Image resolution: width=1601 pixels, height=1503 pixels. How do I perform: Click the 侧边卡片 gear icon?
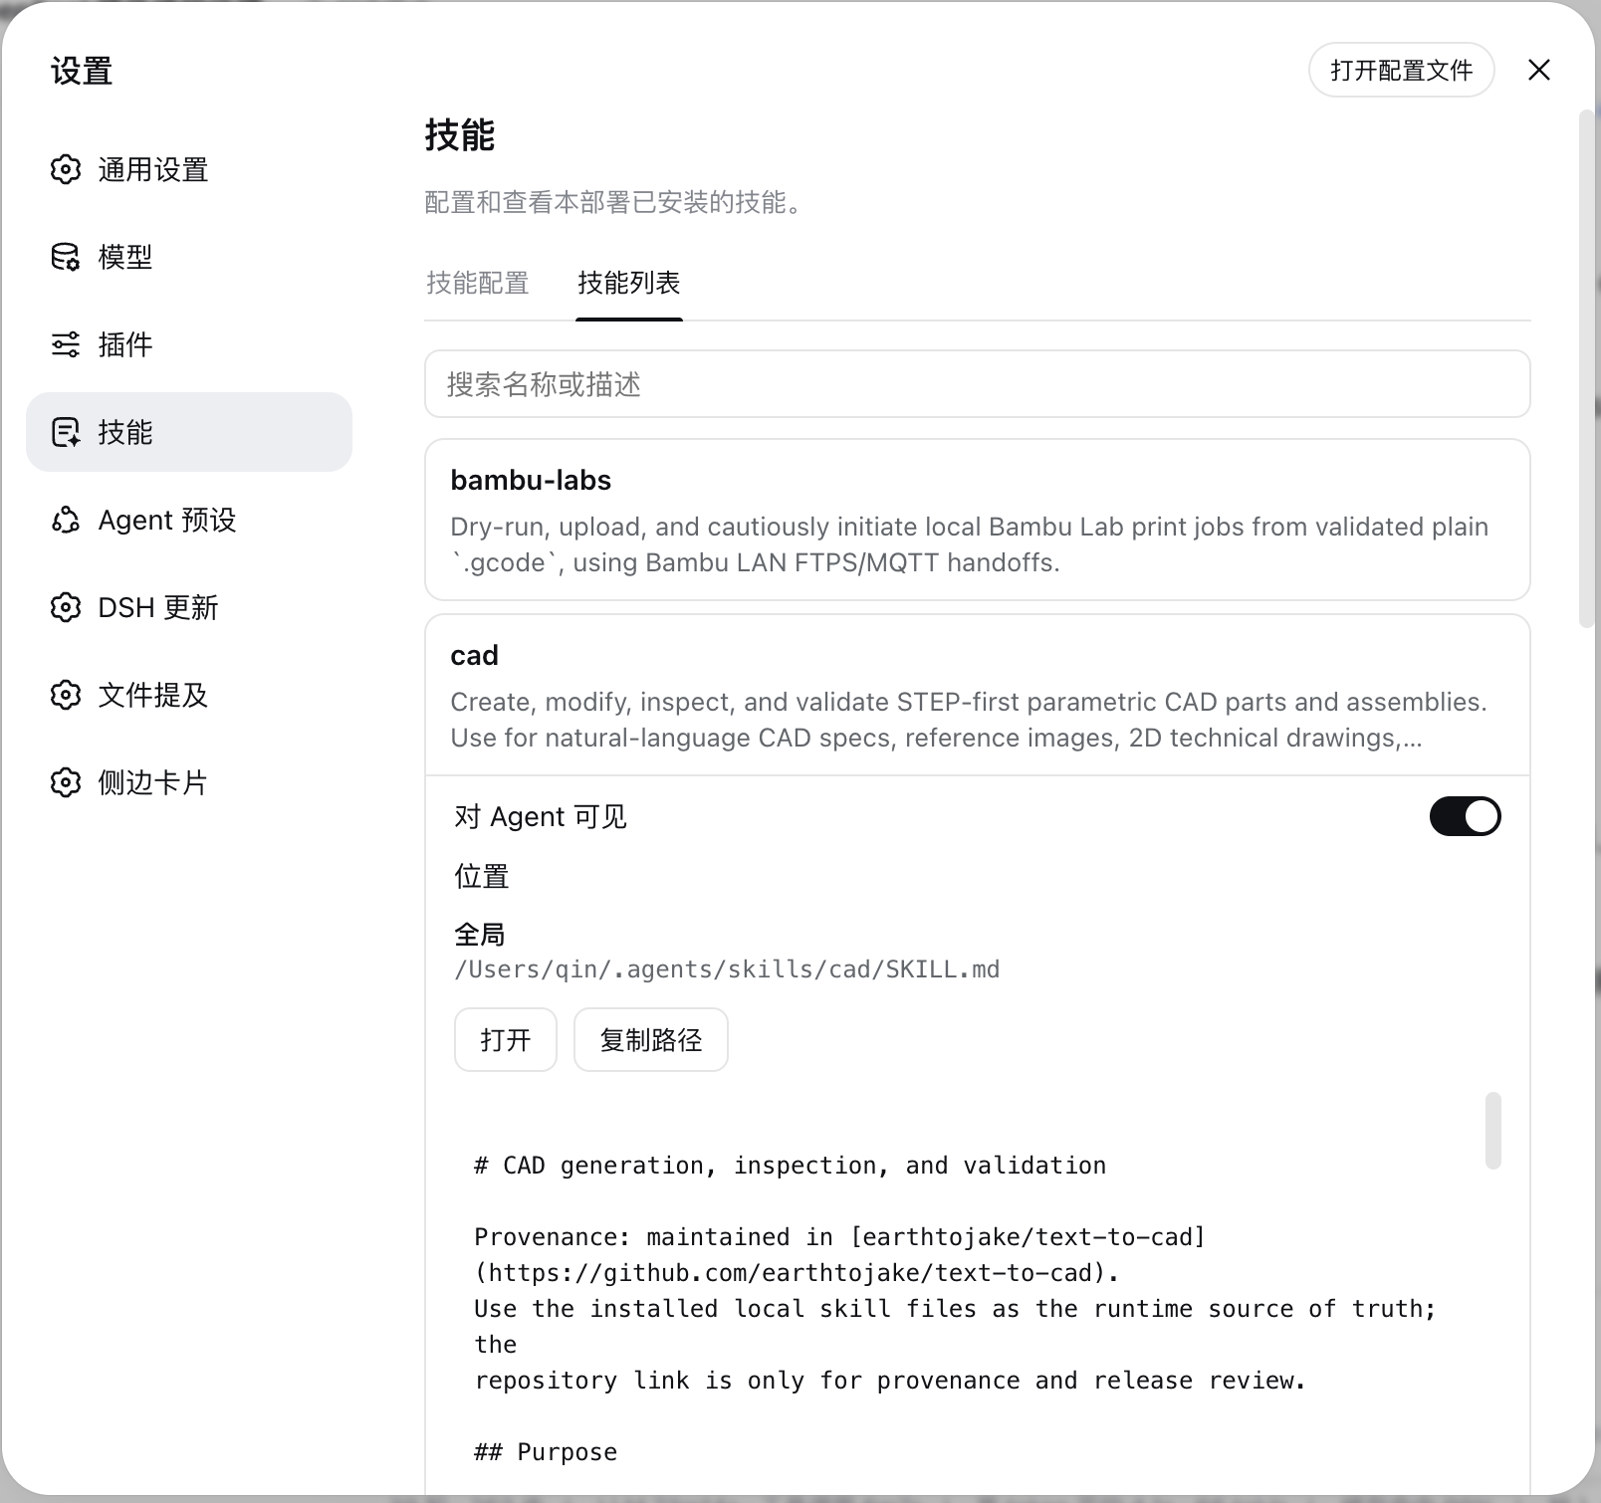[65, 782]
